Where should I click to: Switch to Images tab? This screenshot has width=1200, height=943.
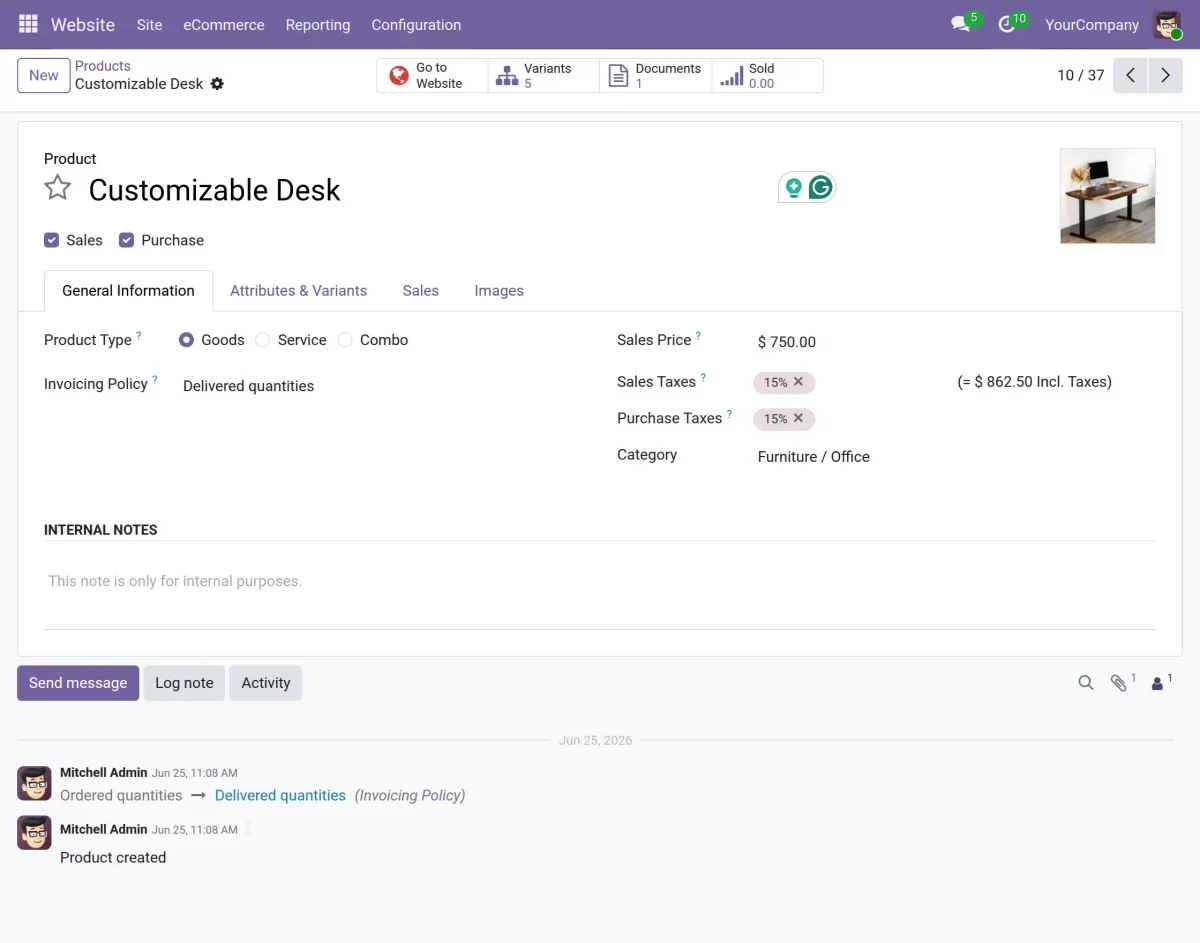tap(499, 291)
